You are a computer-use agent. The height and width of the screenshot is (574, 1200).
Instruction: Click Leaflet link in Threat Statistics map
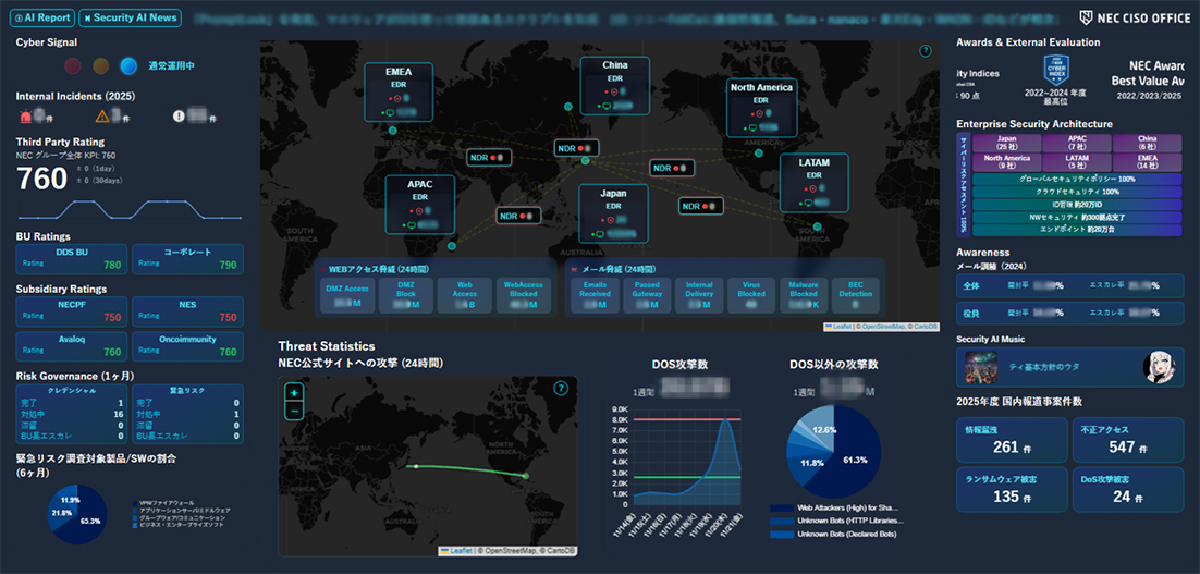click(460, 550)
